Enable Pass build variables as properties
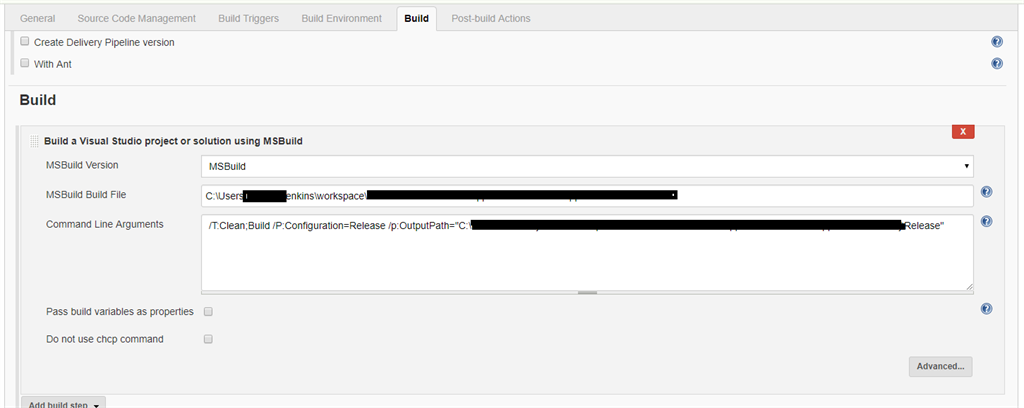Screen dimensions: 1024x408 [208, 311]
